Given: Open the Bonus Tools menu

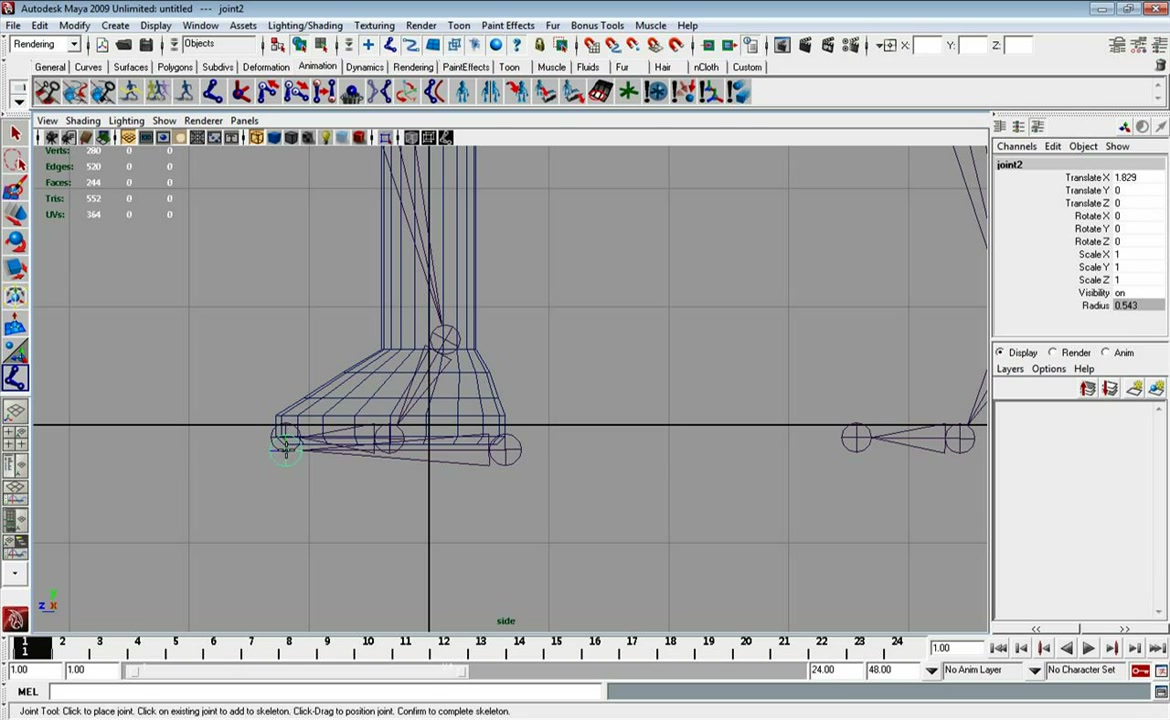Looking at the screenshot, I should click(x=597, y=25).
